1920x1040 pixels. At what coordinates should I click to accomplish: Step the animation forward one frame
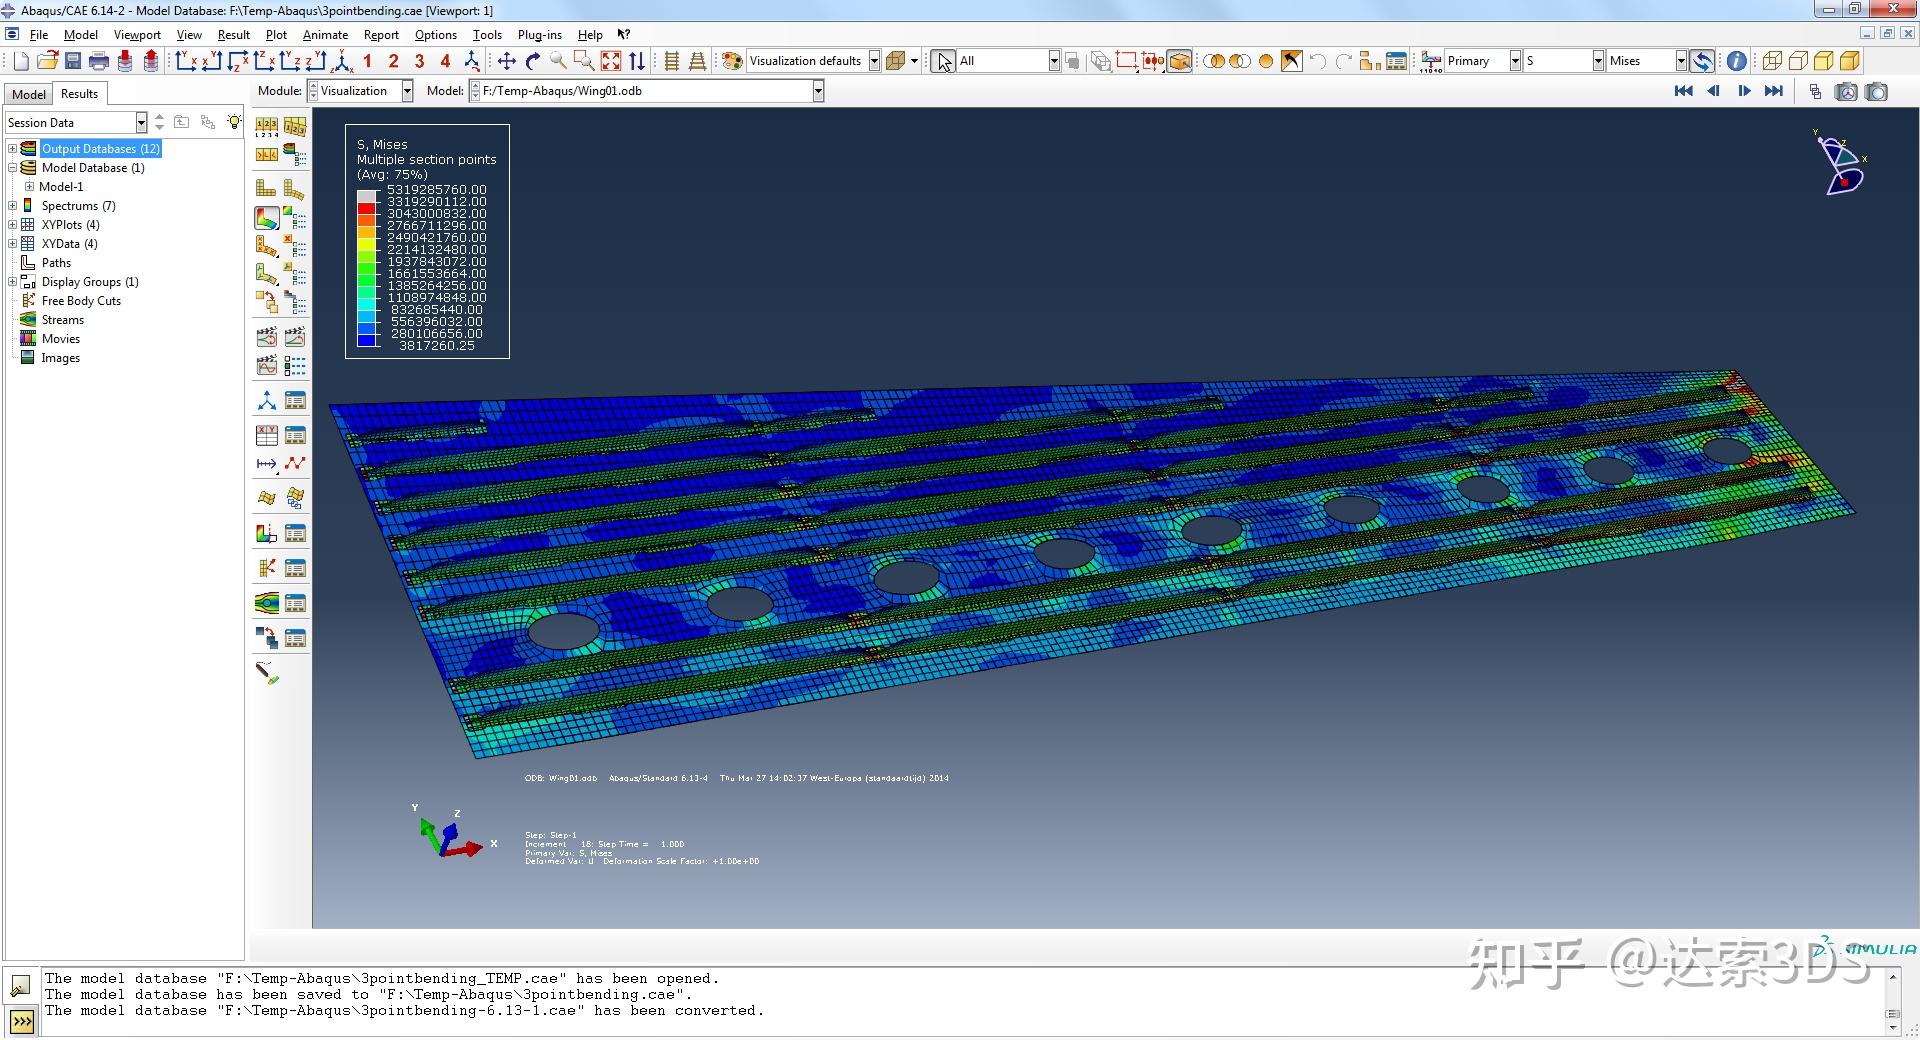coord(1745,91)
